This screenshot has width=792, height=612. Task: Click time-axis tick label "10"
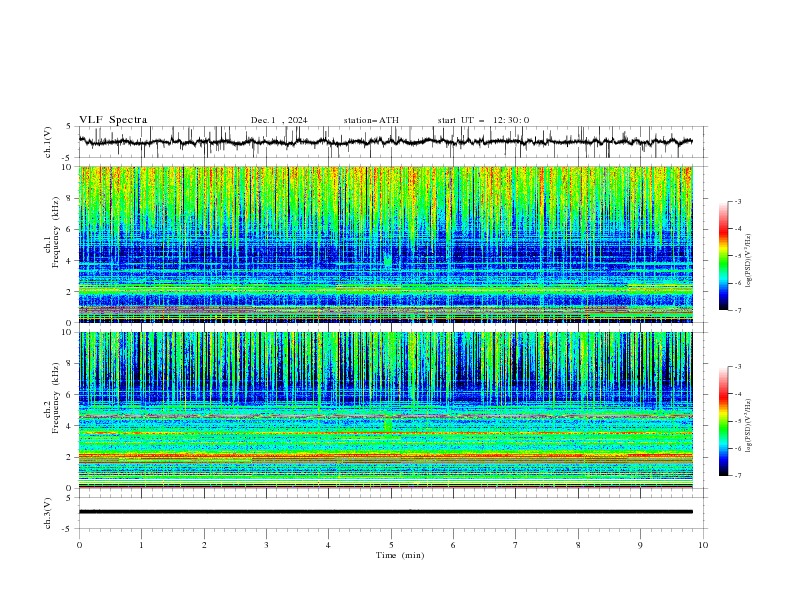703,545
